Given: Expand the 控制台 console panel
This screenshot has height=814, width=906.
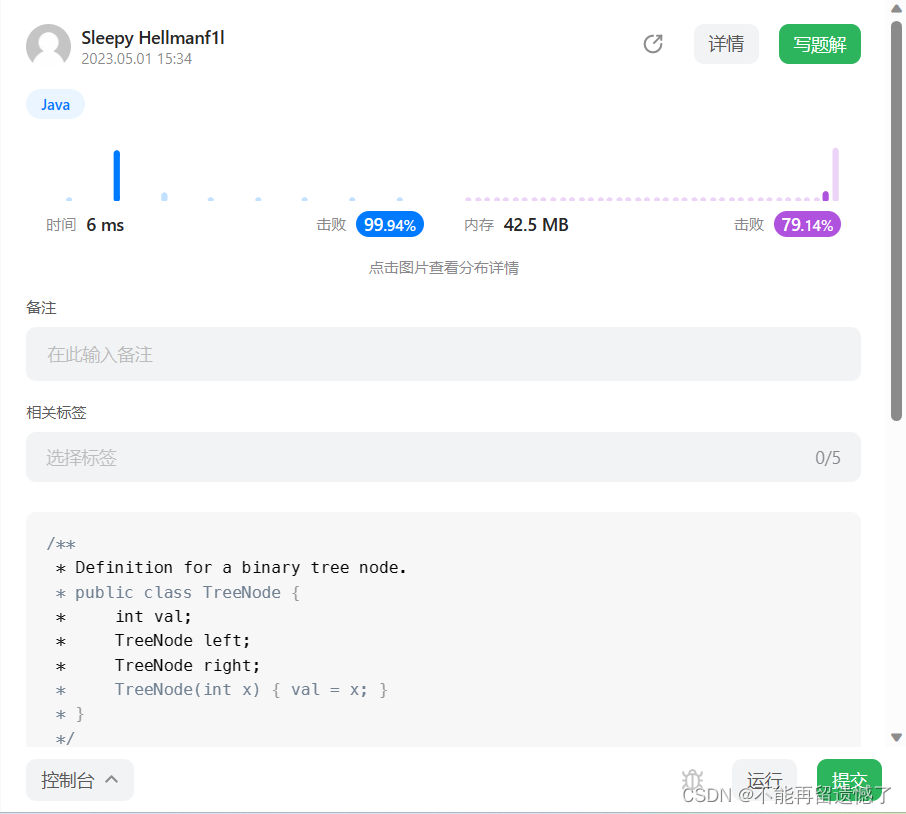Looking at the screenshot, I should click(x=80, y=780).
